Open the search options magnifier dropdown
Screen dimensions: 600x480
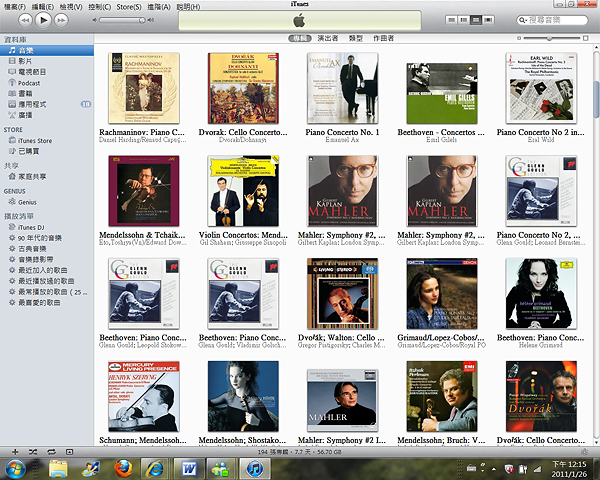[x=522, y=20]
